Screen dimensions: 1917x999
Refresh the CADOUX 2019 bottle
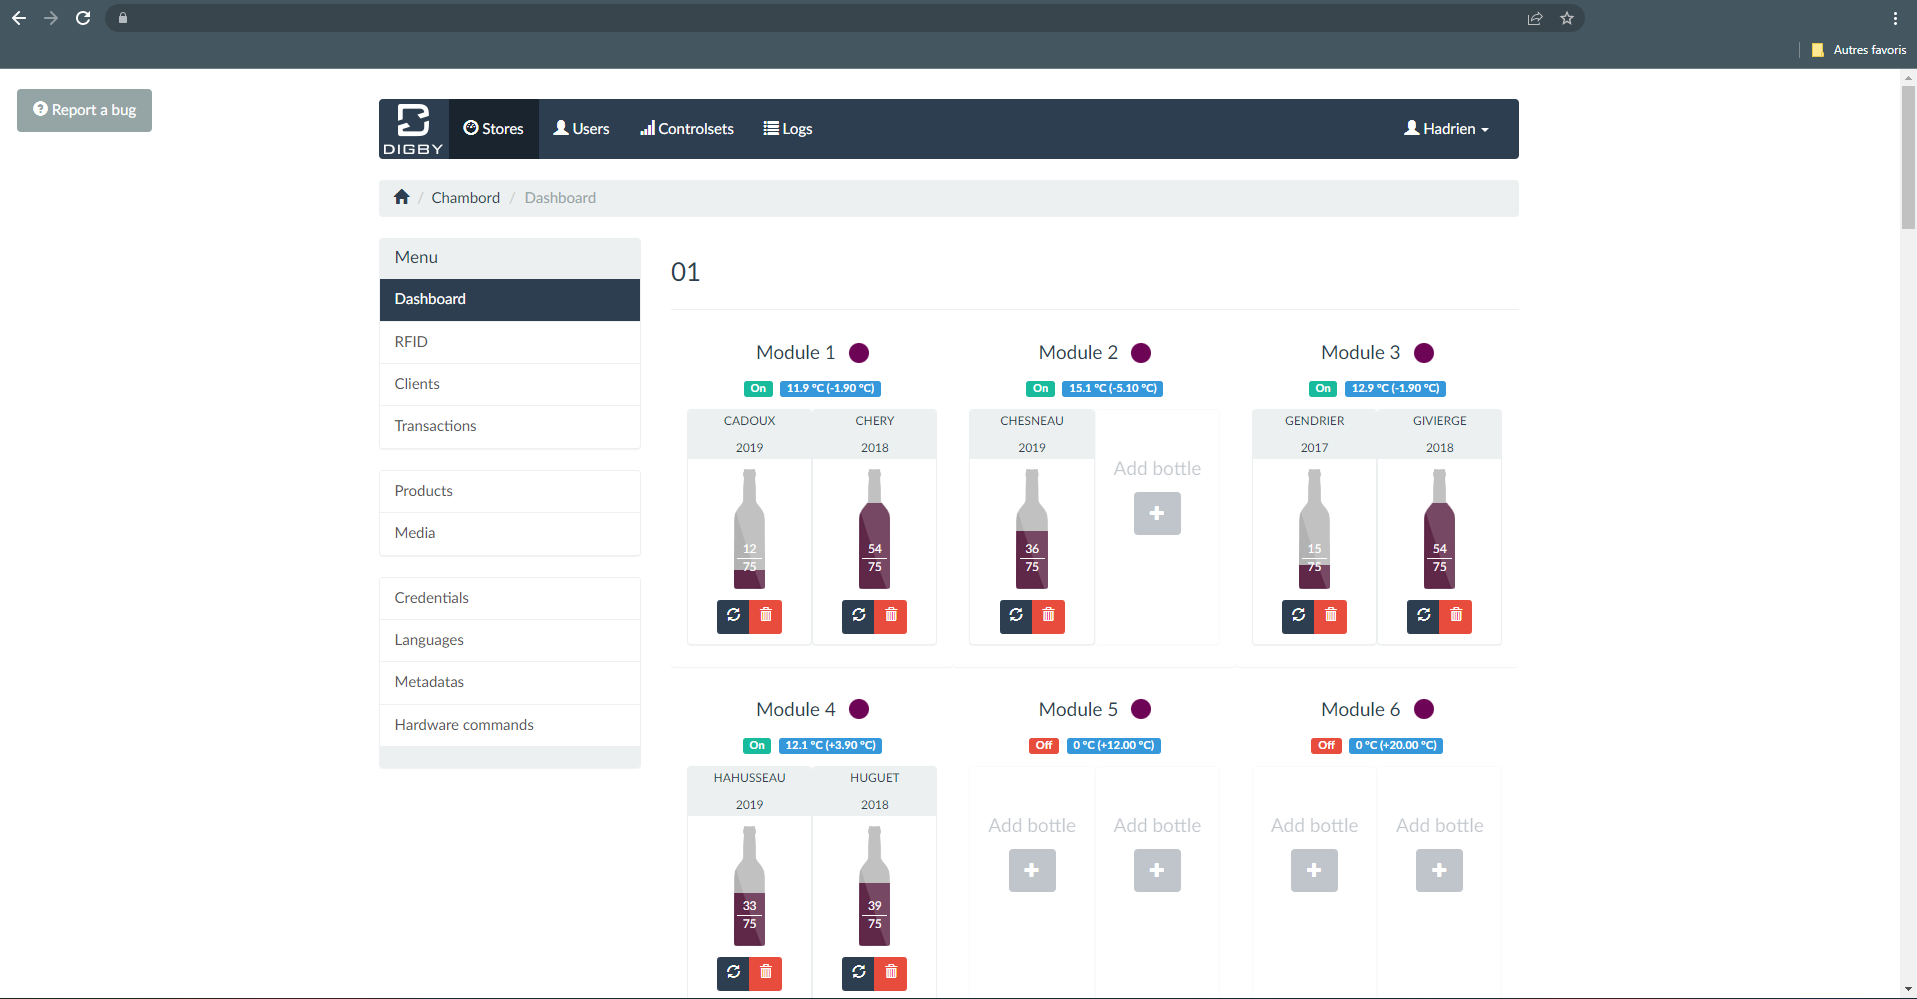(733, 616)
